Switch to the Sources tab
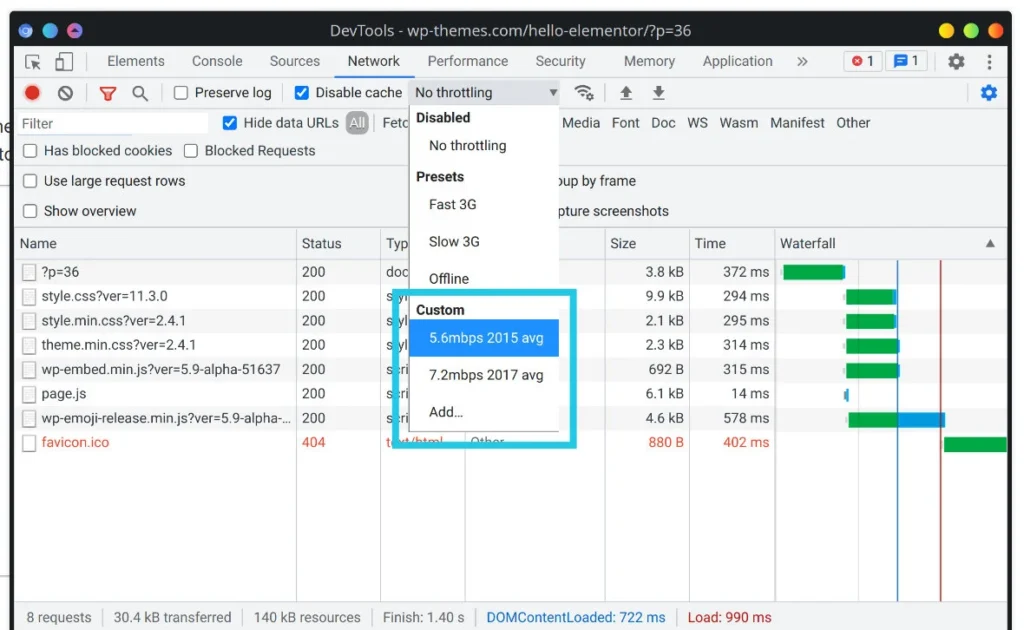Viewport: 1024px width, 630px height. pyautogui.click(x=295, y=61)
